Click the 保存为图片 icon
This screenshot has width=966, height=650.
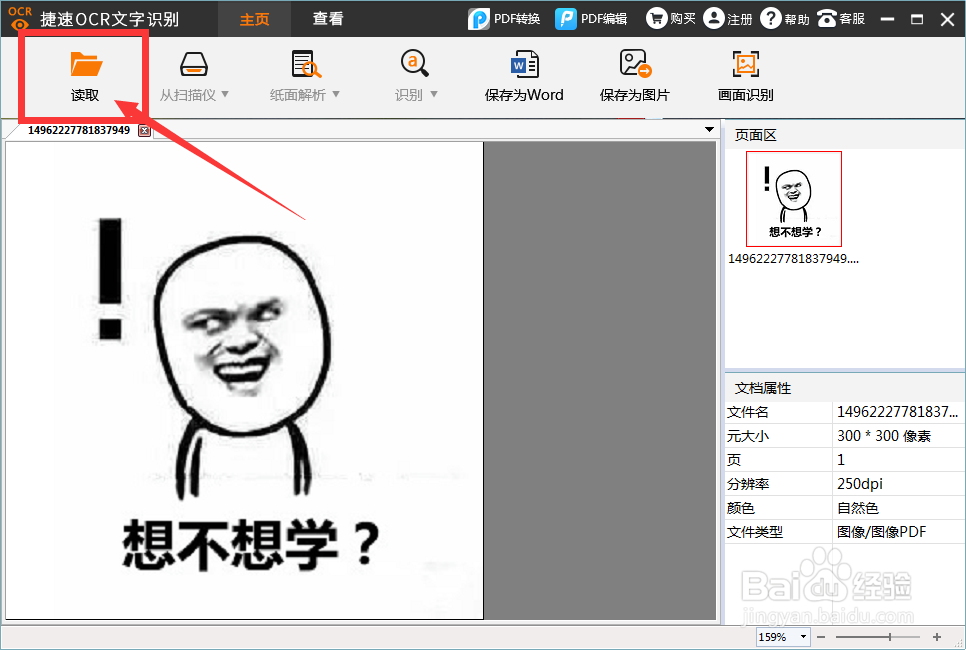(635, 63)
